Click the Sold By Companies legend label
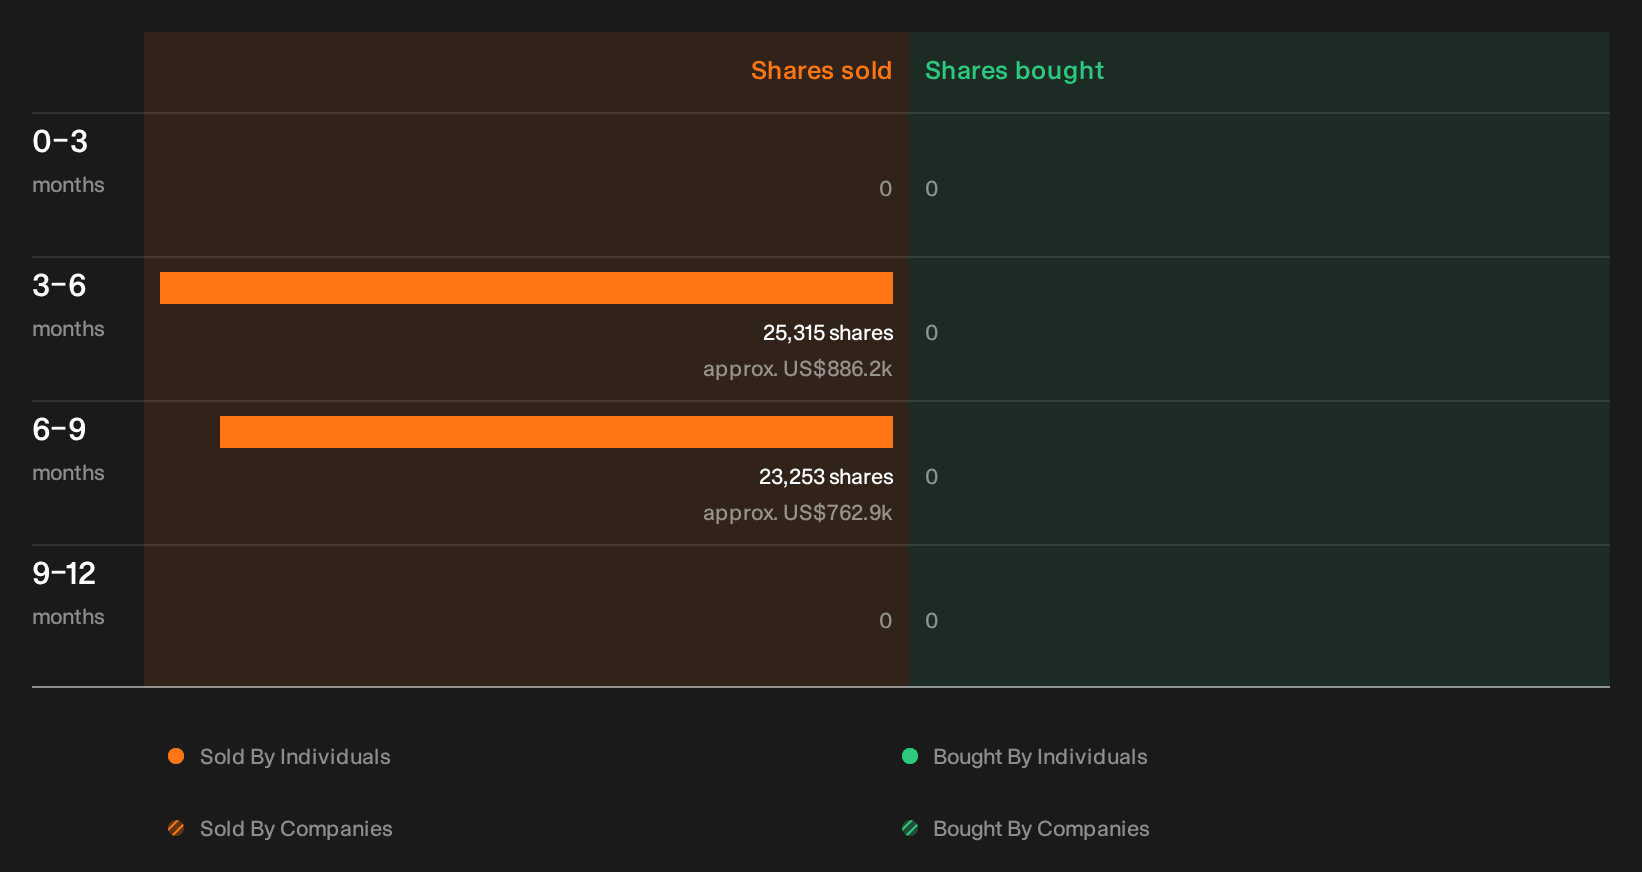The image size is (1642, 872). tap(296, 829)
